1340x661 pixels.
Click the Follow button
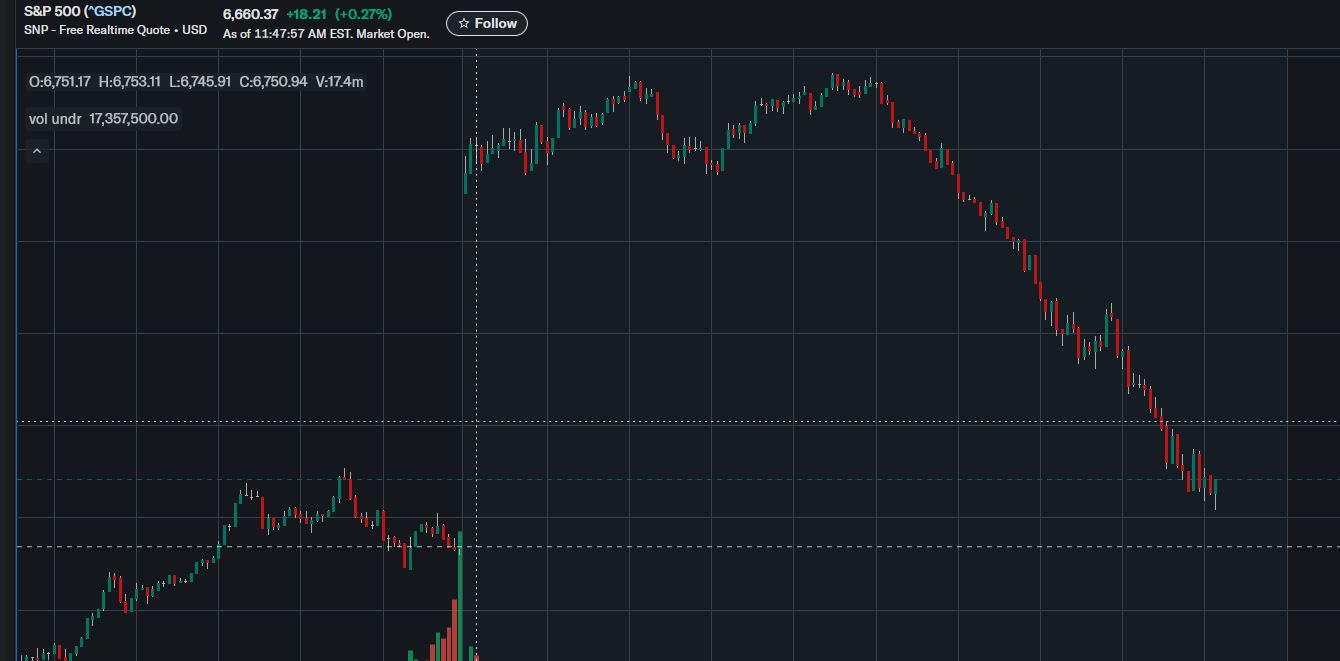pyautogui.click(x=487, y=23)
